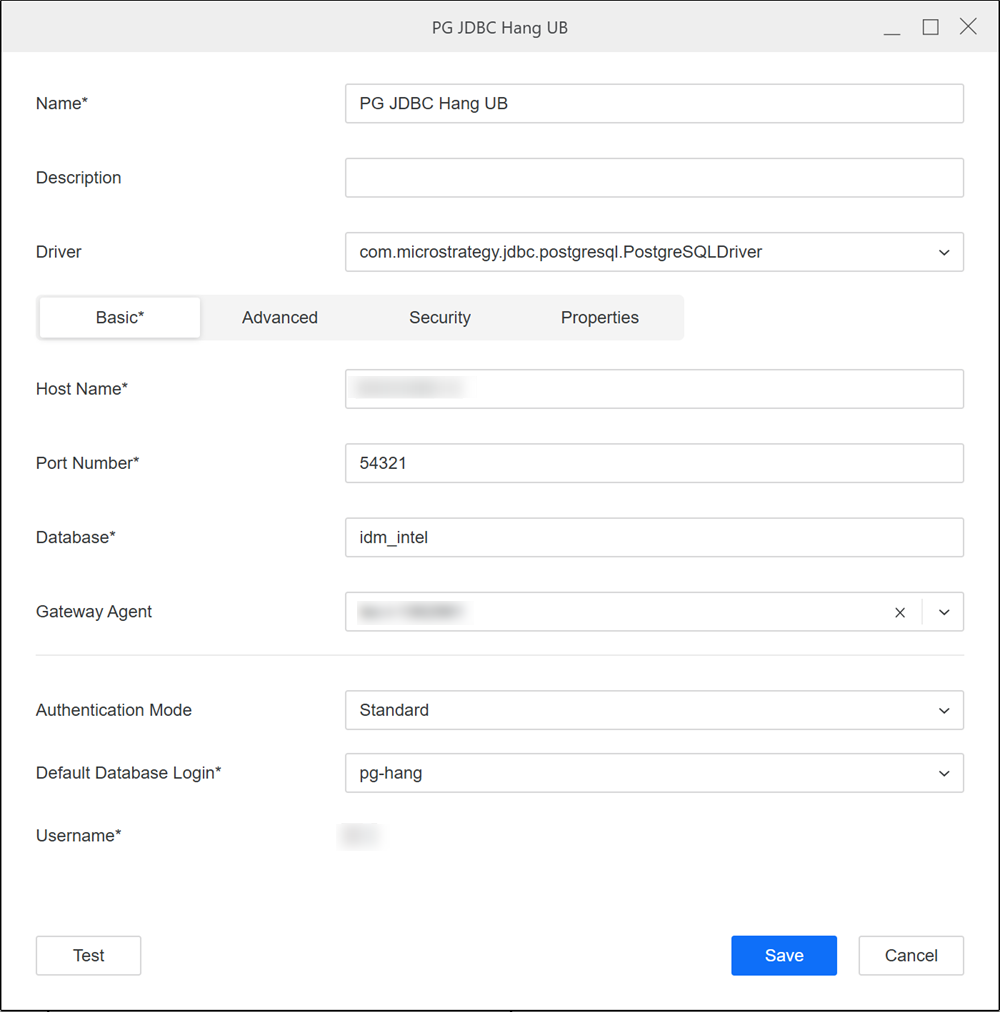
Task: Expand the Gateway Agent dropdown arrow
Action: (944, 613)
